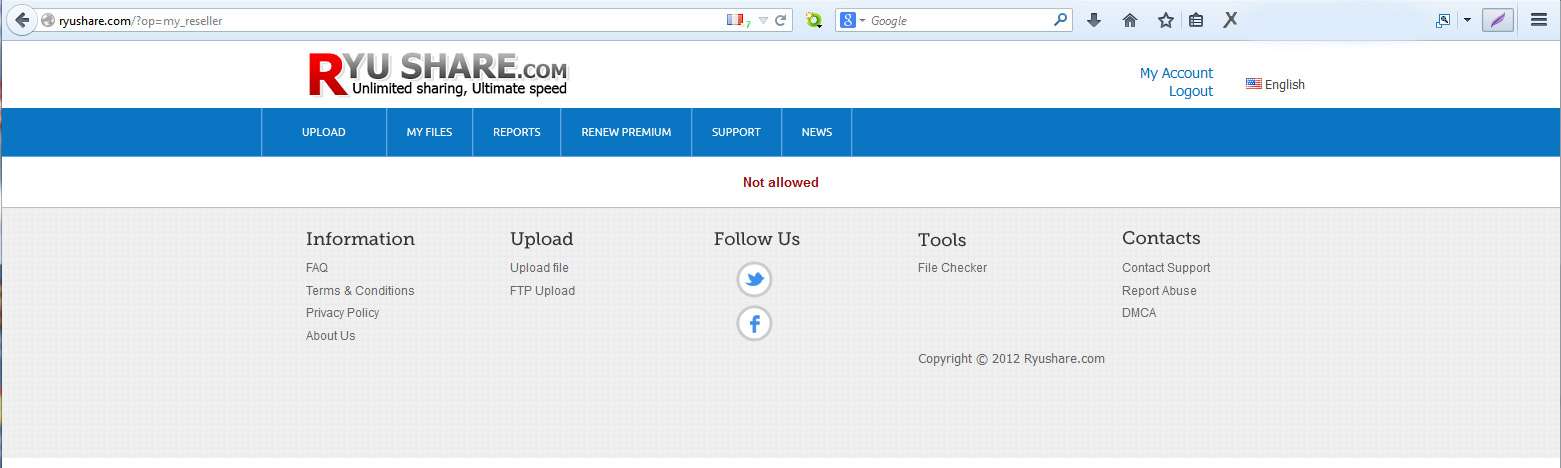Image resolution: width=1561 pixels, height=468 pixels.
Task: Reload the page with the refresh icon
Action: point(781,20)
